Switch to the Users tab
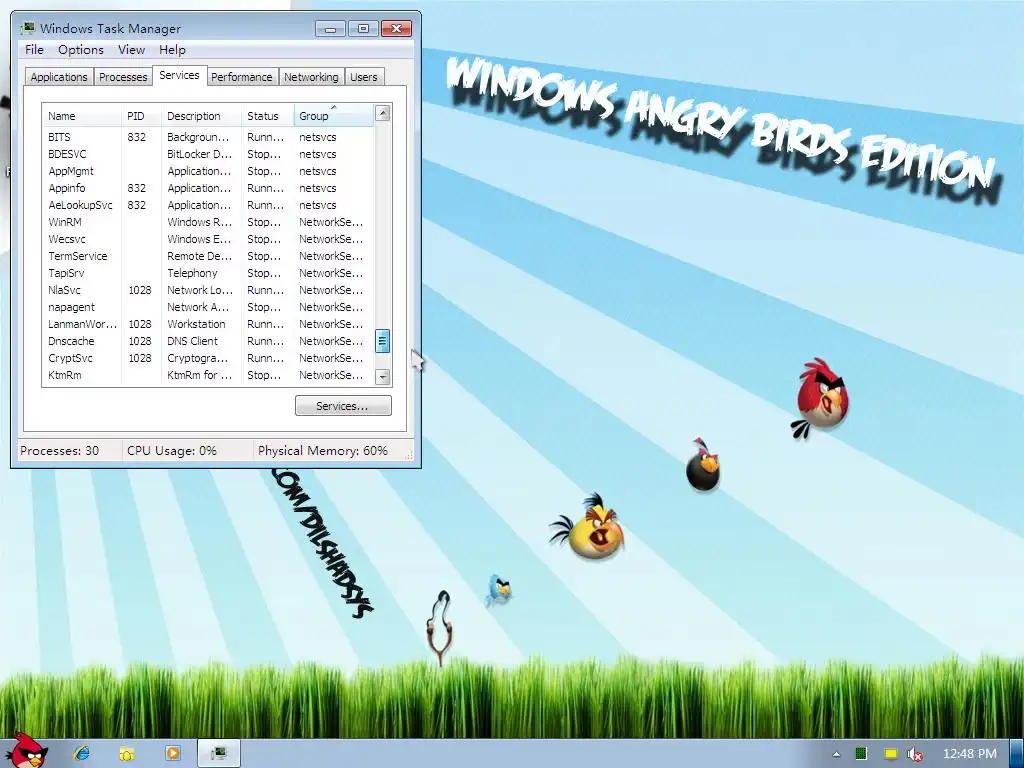The image size is (1024, 768). click(364, 76)
